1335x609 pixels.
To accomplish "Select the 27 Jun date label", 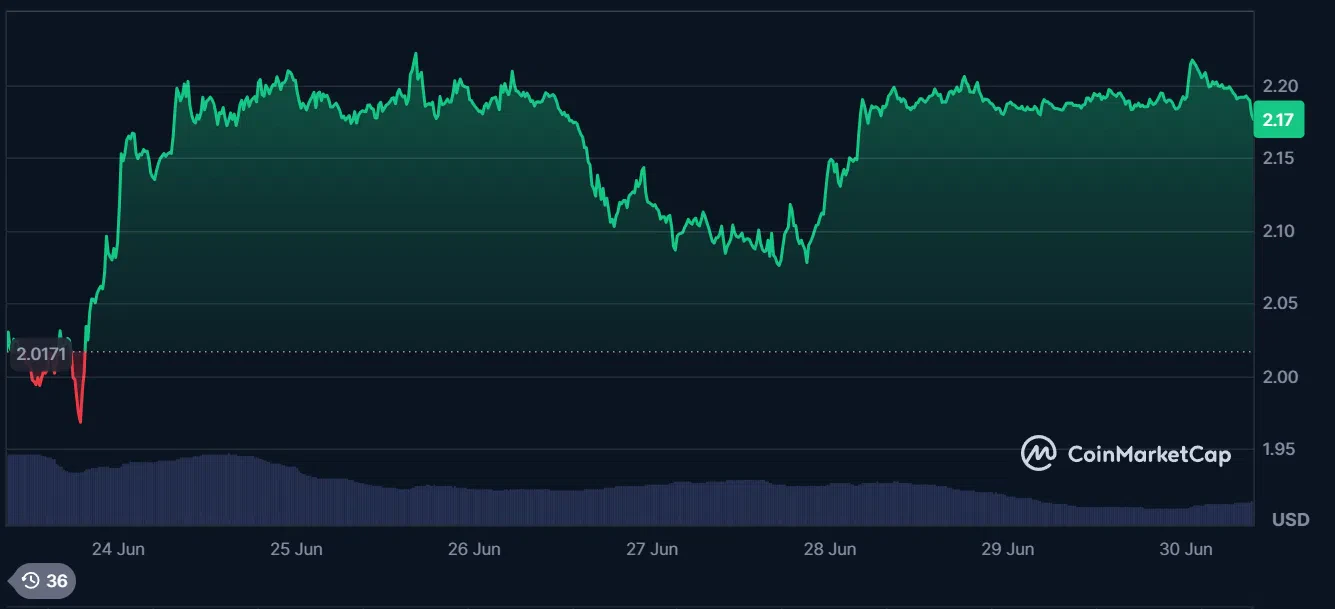I will pos(652,549).
